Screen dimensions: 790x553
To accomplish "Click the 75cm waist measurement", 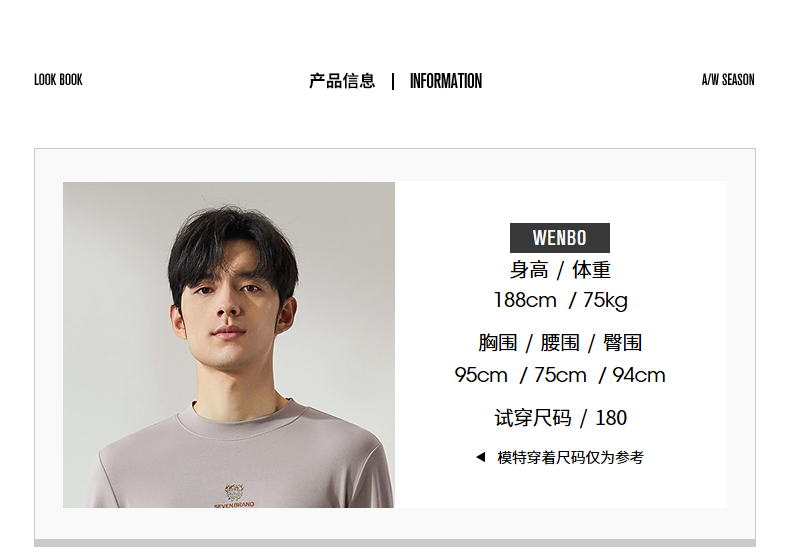I will point(560,375).
